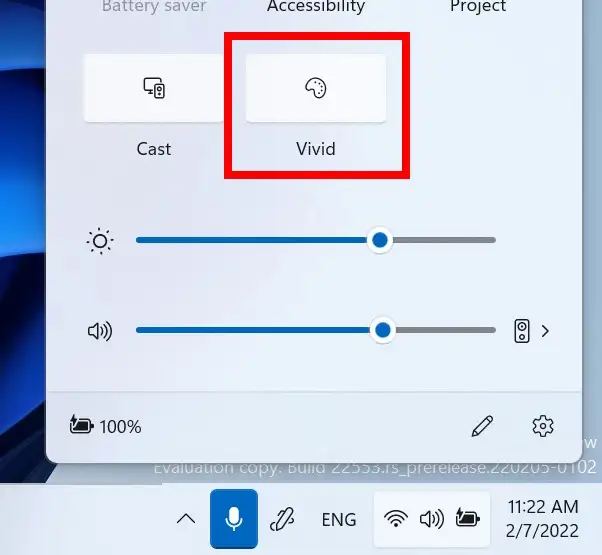Click the blue microphone icon in taskbar
Screen dimensions: 602x555
[234, 519]
